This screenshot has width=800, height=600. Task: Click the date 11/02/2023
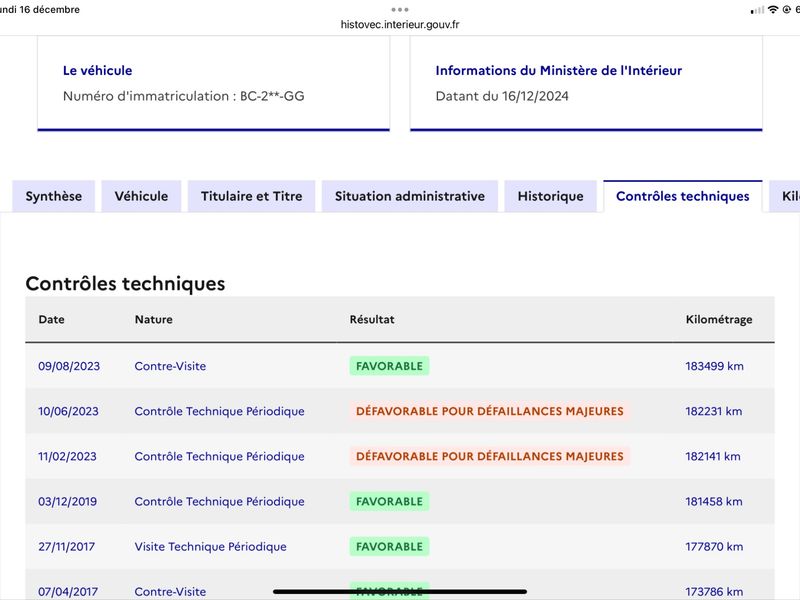coord(67,456)
